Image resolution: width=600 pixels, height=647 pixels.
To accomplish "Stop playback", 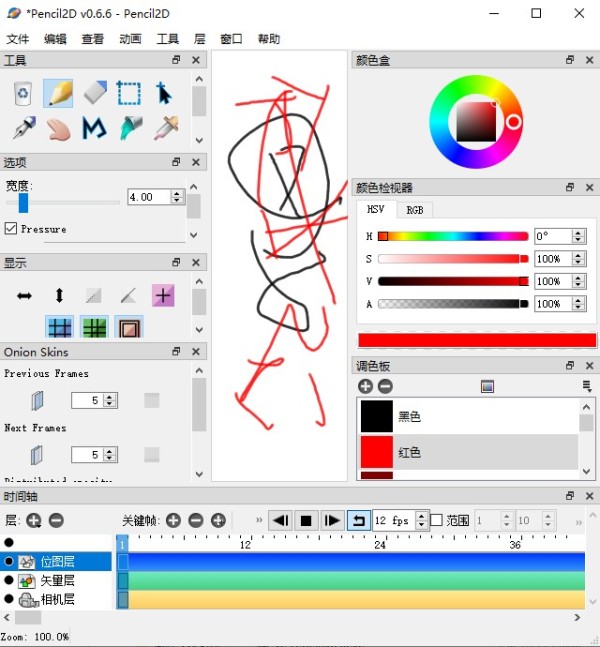I will (x=306, y=520).
